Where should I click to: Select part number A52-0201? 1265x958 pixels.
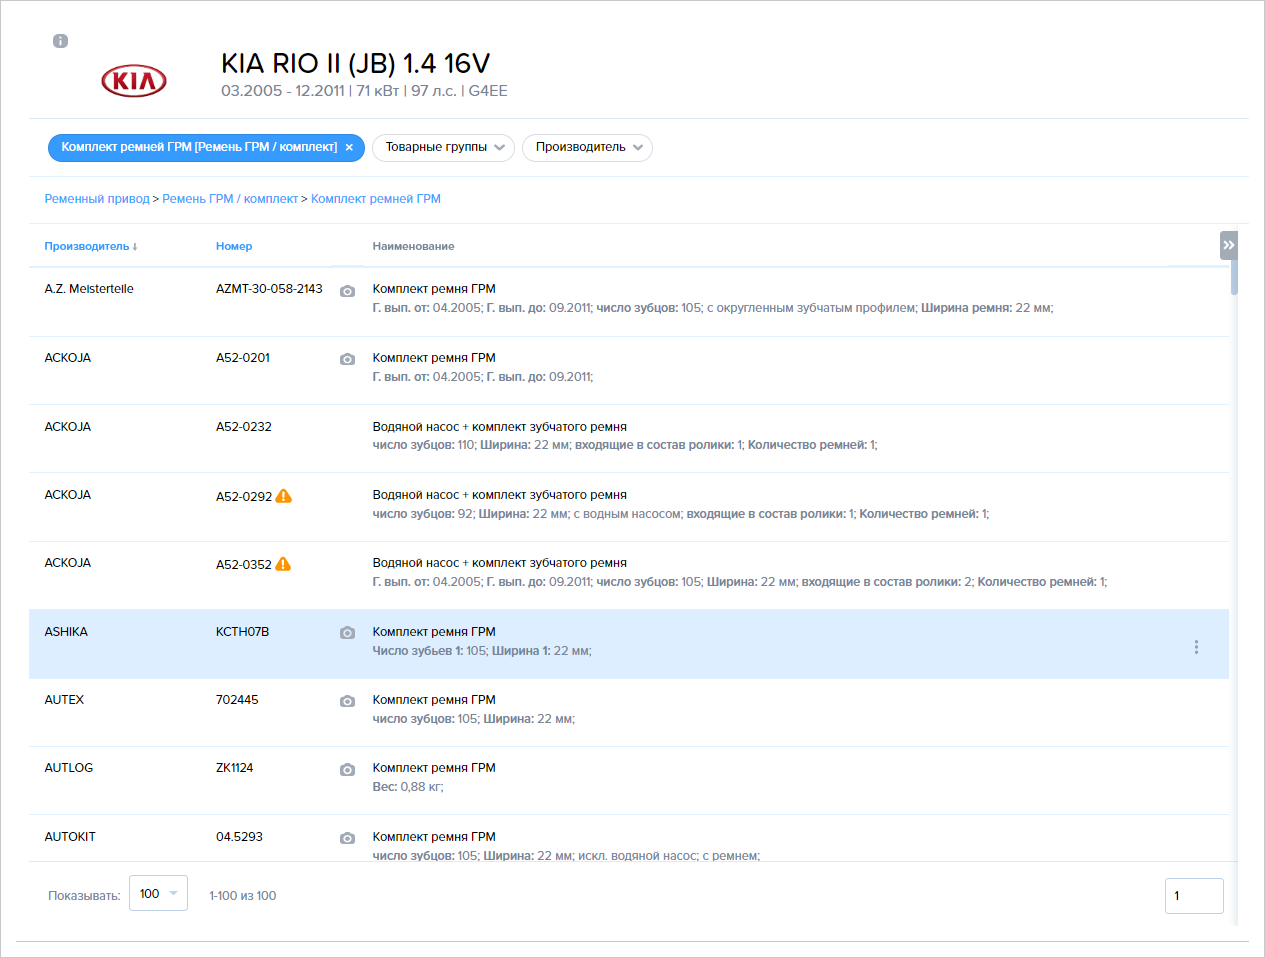243,358
